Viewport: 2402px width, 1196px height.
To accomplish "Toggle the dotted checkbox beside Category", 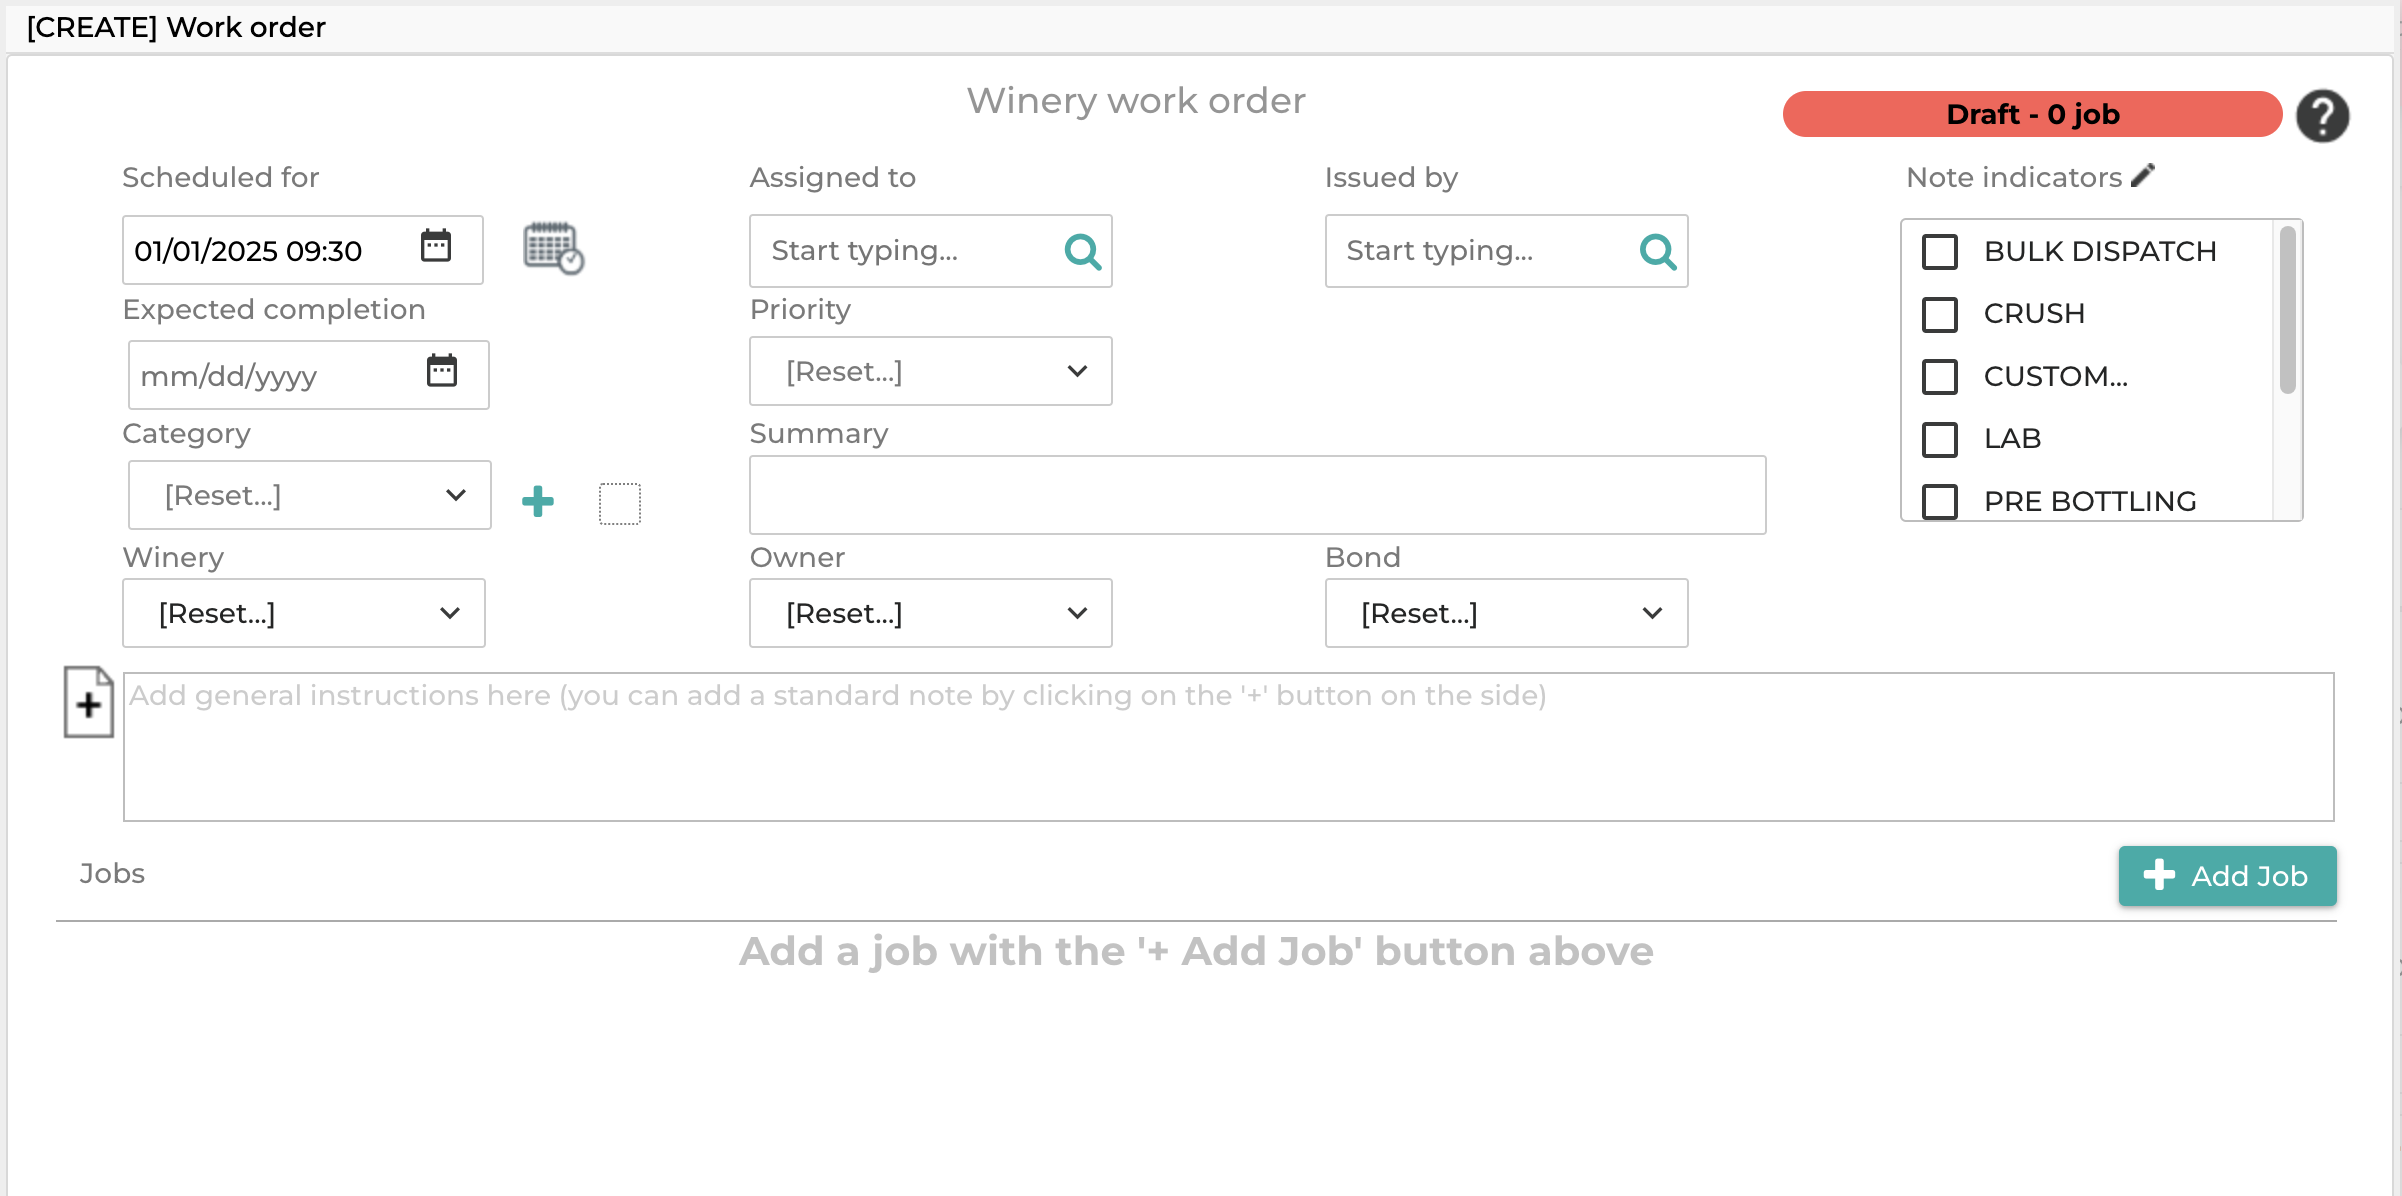I will click(620, 504).
